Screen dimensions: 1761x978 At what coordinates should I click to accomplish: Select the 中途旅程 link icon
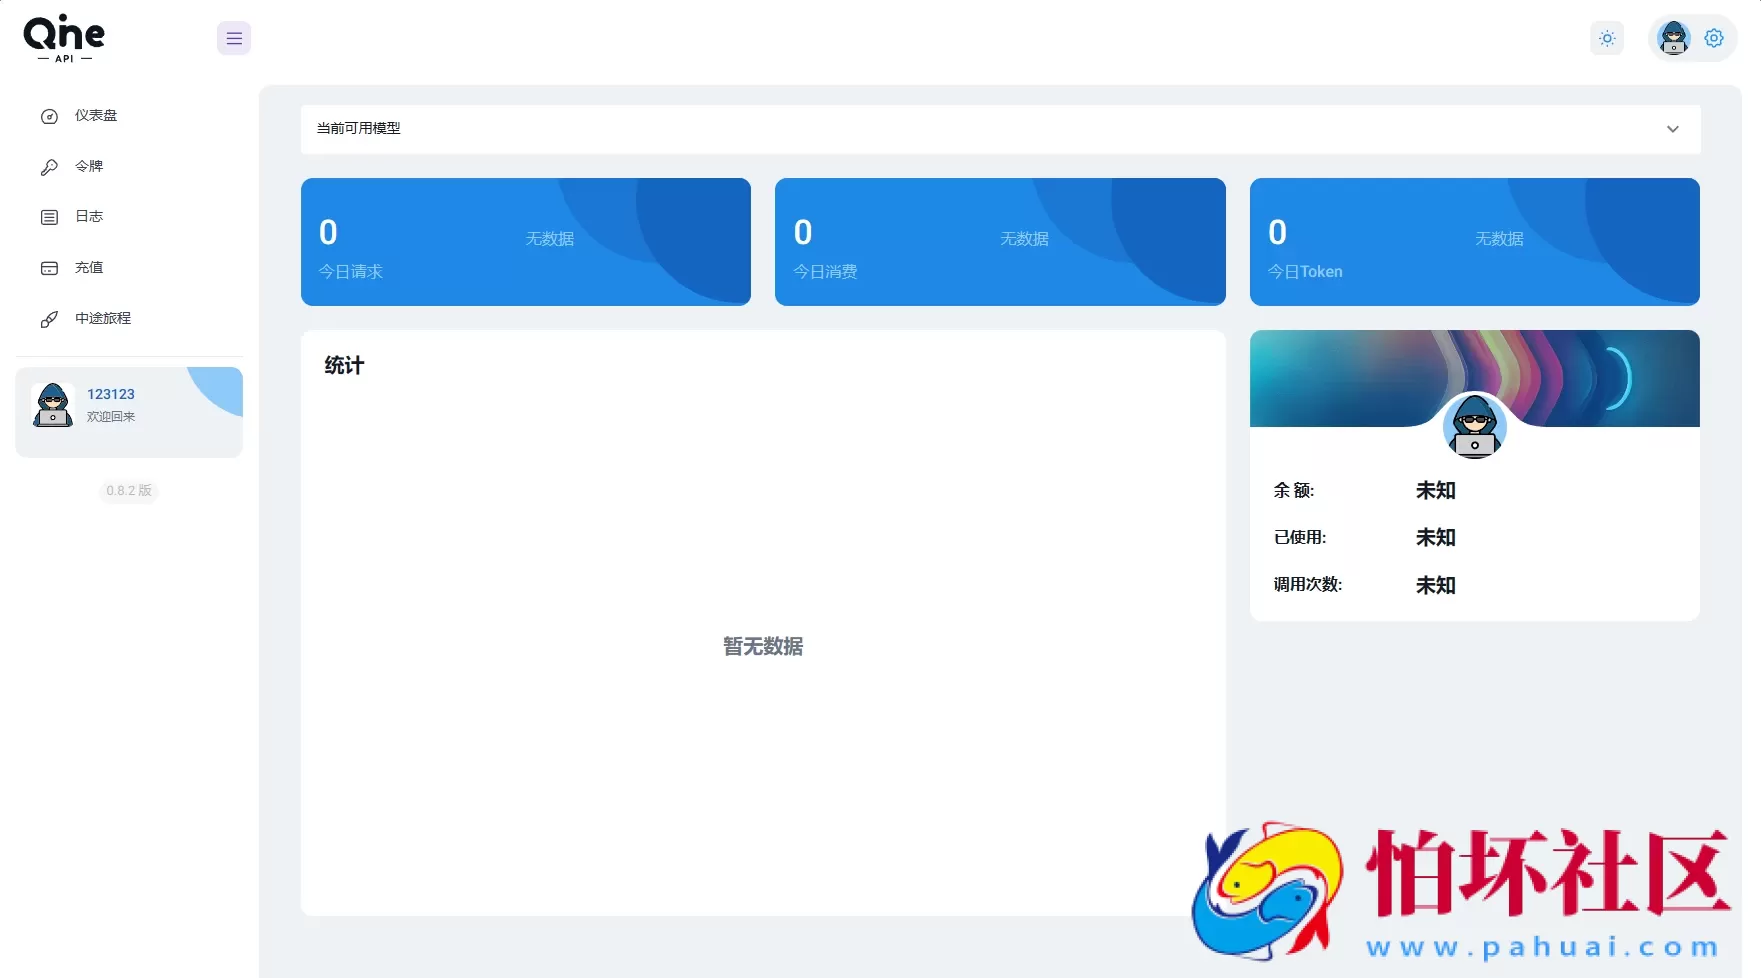[50, 318]
